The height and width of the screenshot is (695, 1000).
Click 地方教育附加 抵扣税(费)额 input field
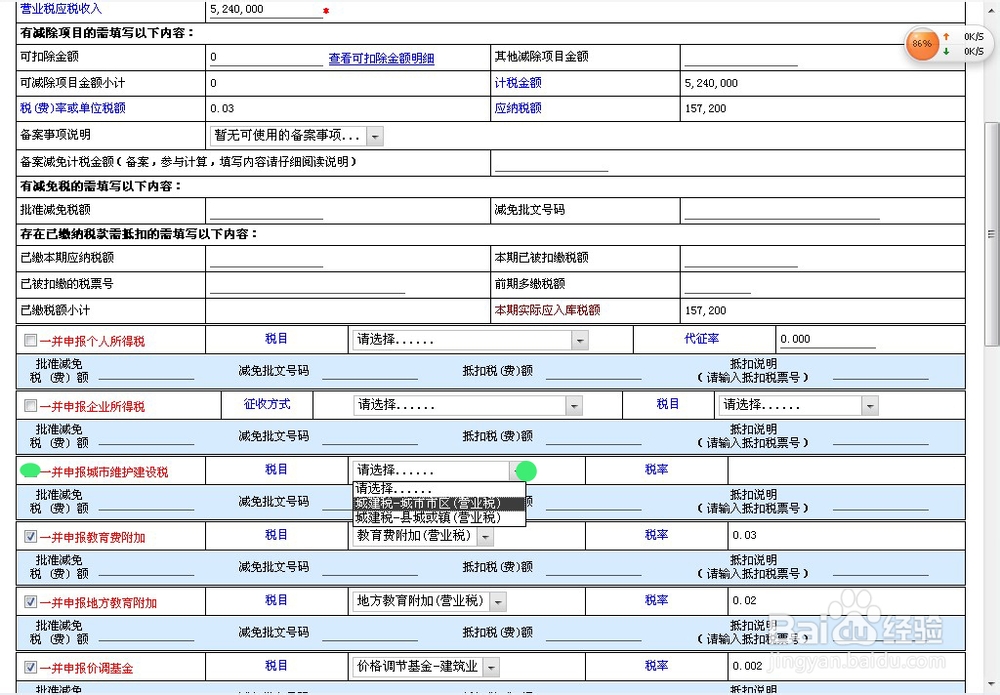coord(594,634)
